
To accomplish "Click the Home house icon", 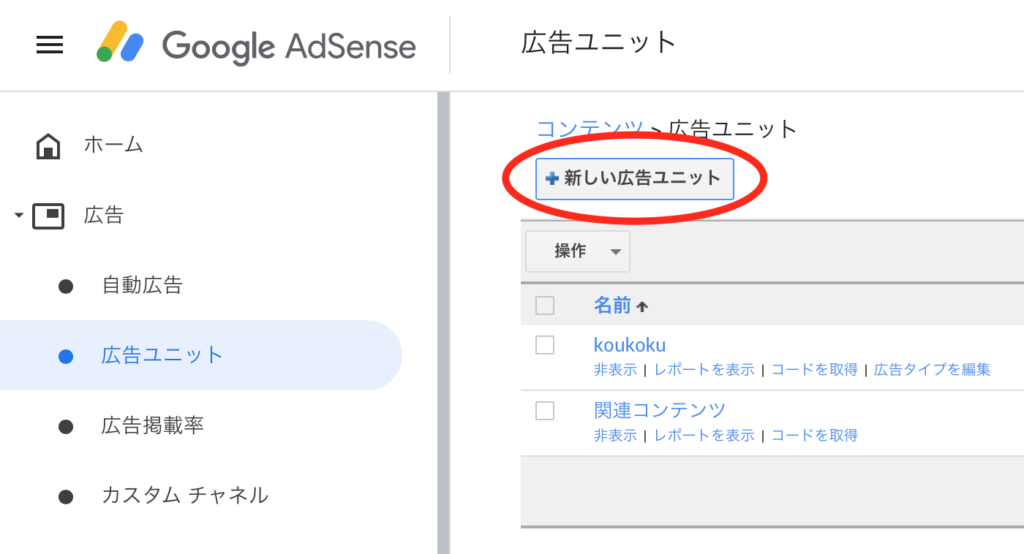I will [48, 146].
